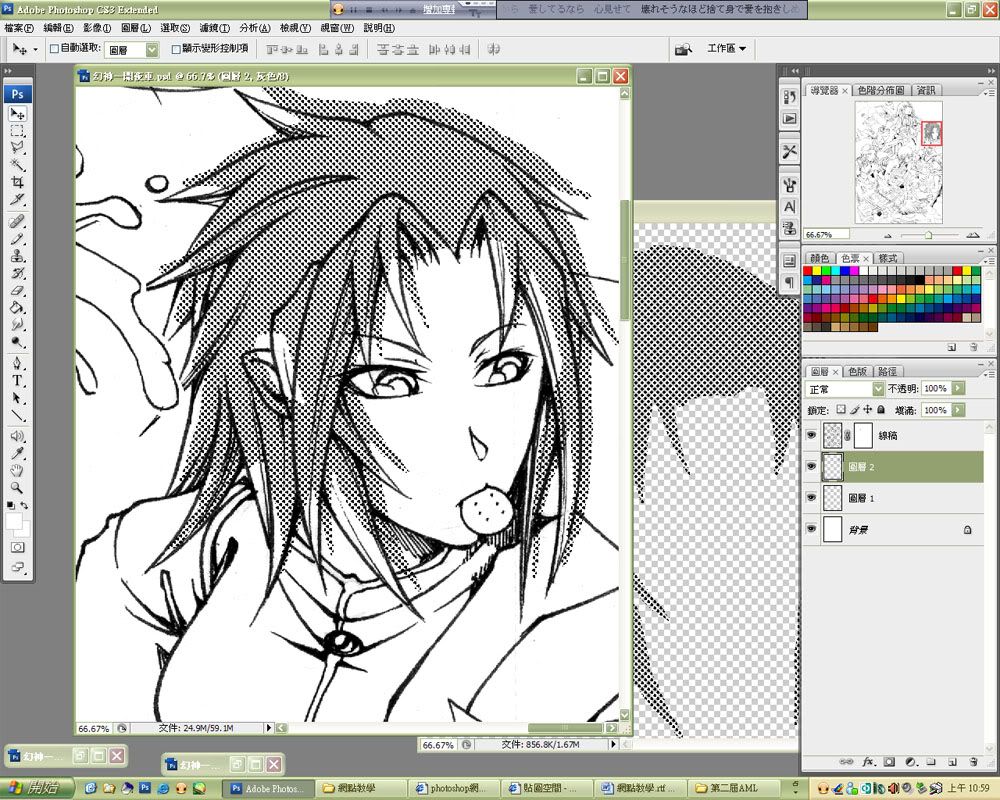Viewport: 1000px width, 800px height.
Task: Select the Slice tool
Action: tap(17, 199)
